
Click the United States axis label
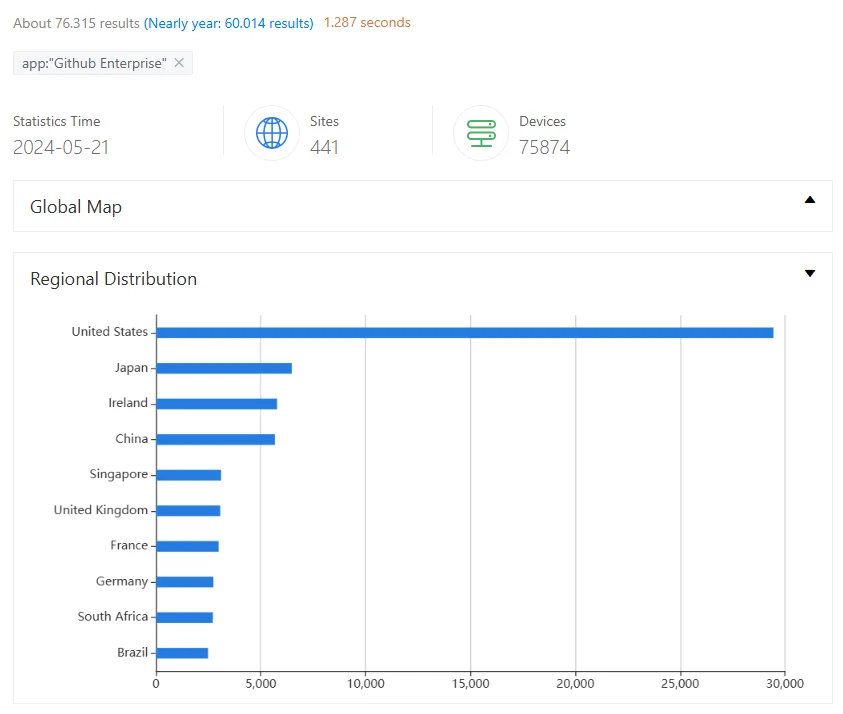tap(110, 332)
